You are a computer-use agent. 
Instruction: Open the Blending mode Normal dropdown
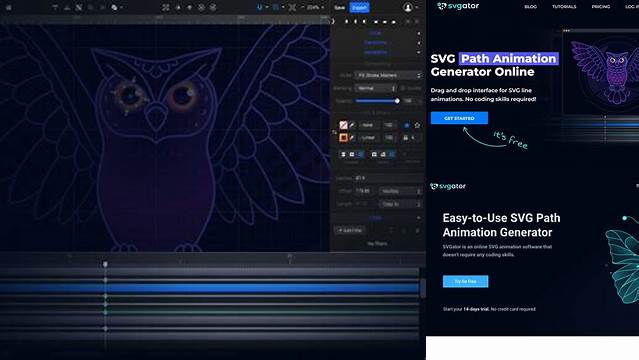pyautogui.click(x=375, y=88)
